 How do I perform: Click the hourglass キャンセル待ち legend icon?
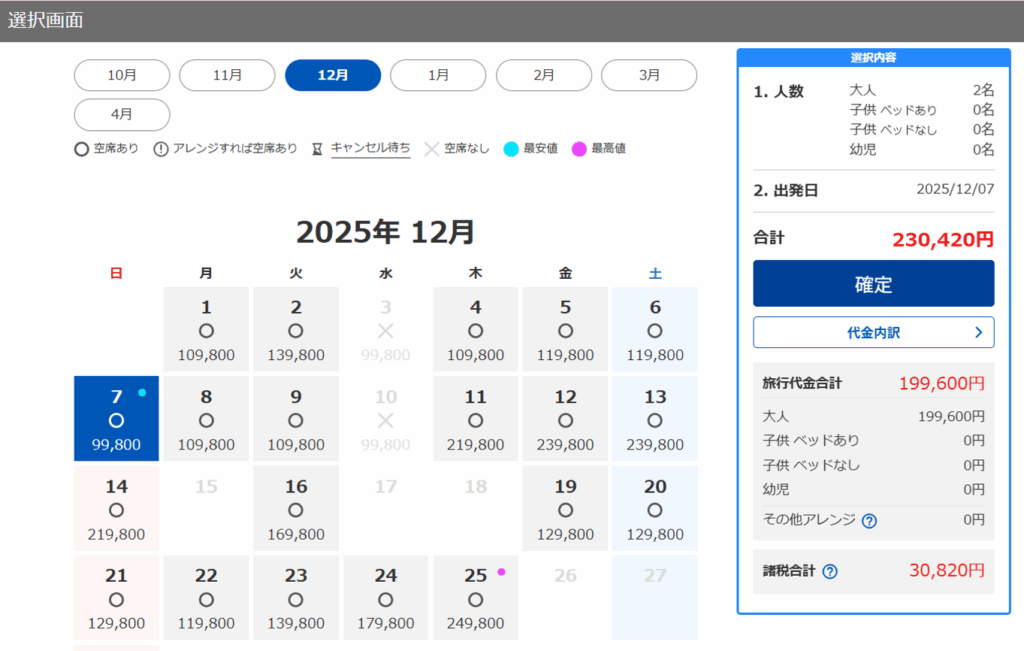317,149
